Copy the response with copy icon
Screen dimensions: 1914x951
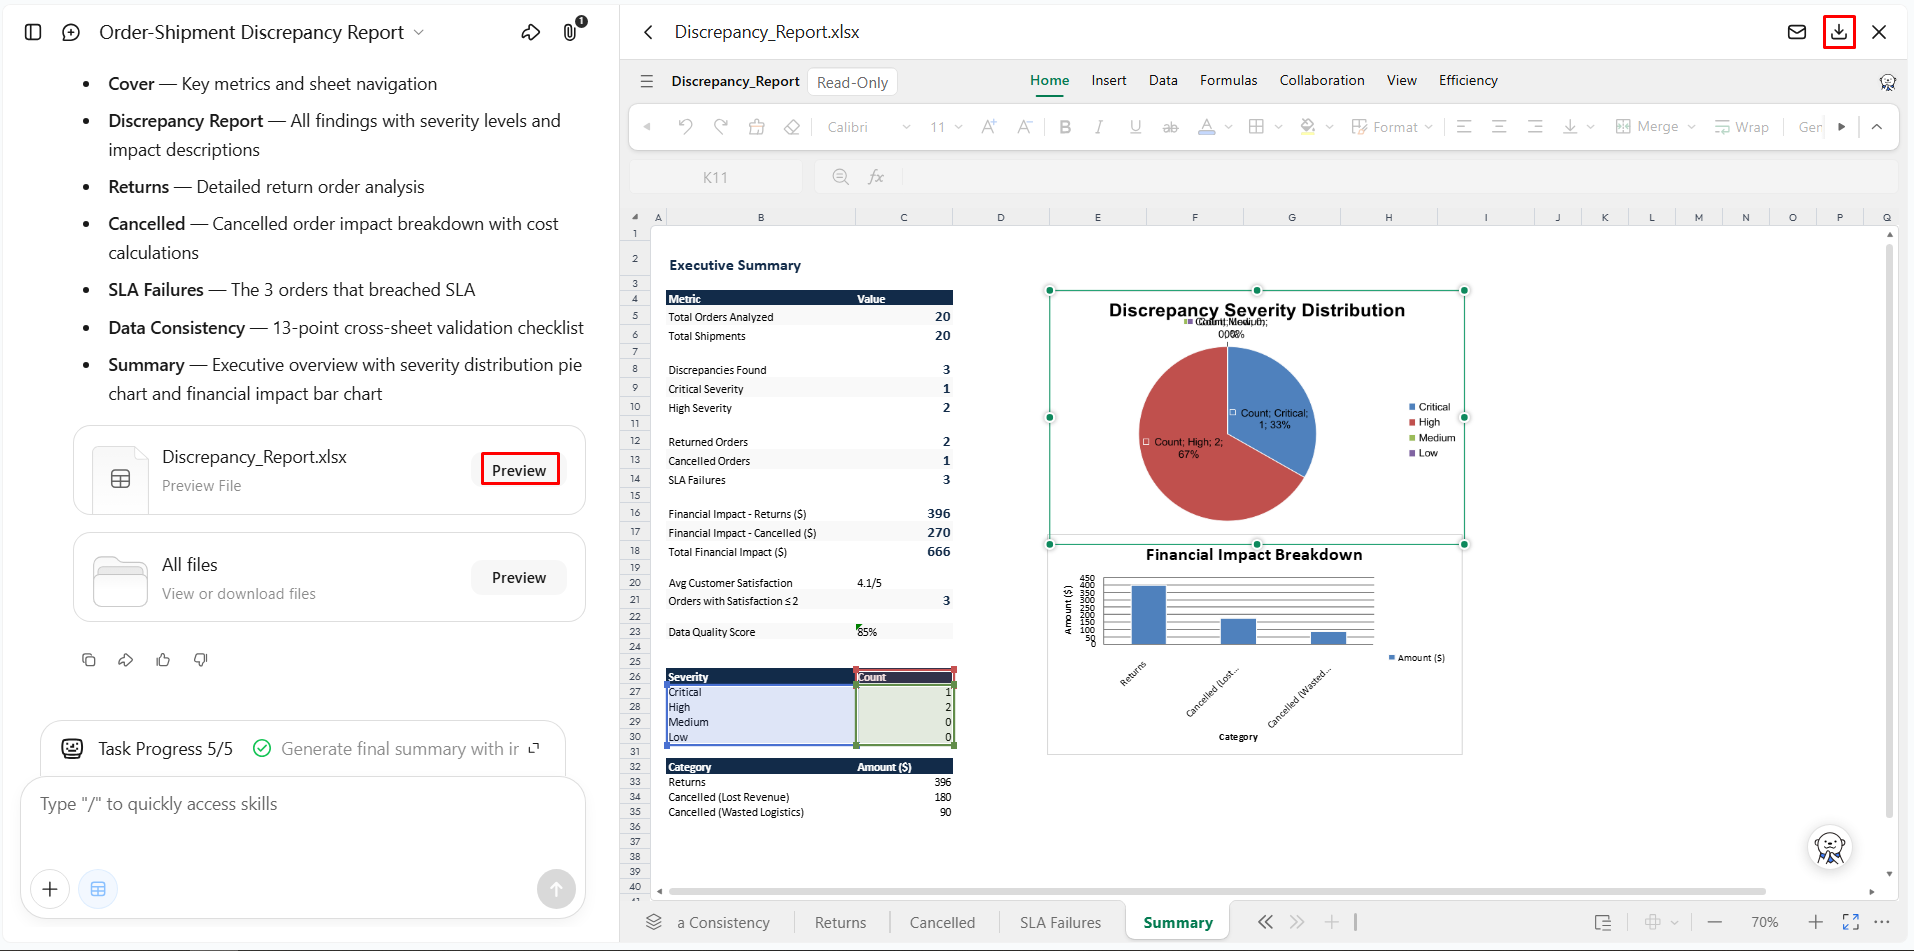(x=89, y=660)
